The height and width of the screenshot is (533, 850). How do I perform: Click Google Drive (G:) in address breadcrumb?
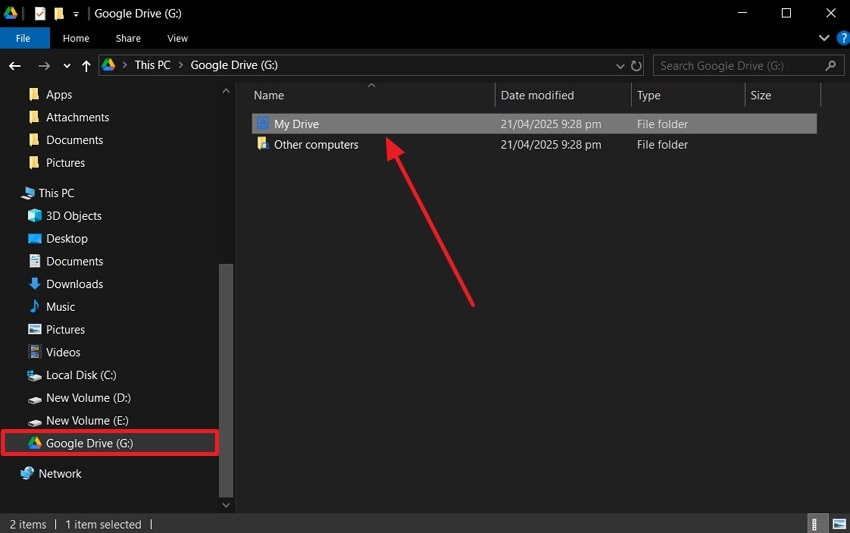tap(234, 65)
